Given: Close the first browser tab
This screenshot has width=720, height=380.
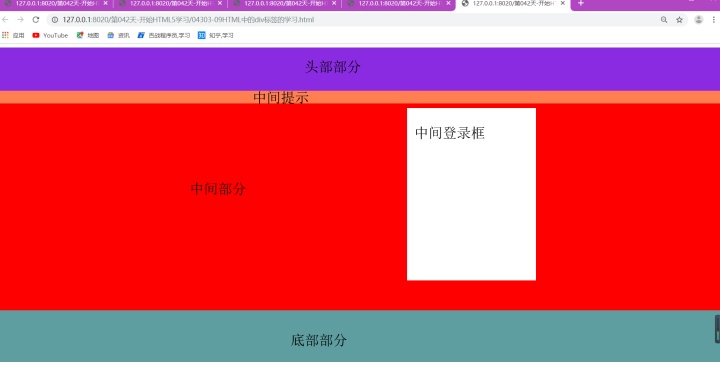Looking at the screenshot, I should 106,3.
